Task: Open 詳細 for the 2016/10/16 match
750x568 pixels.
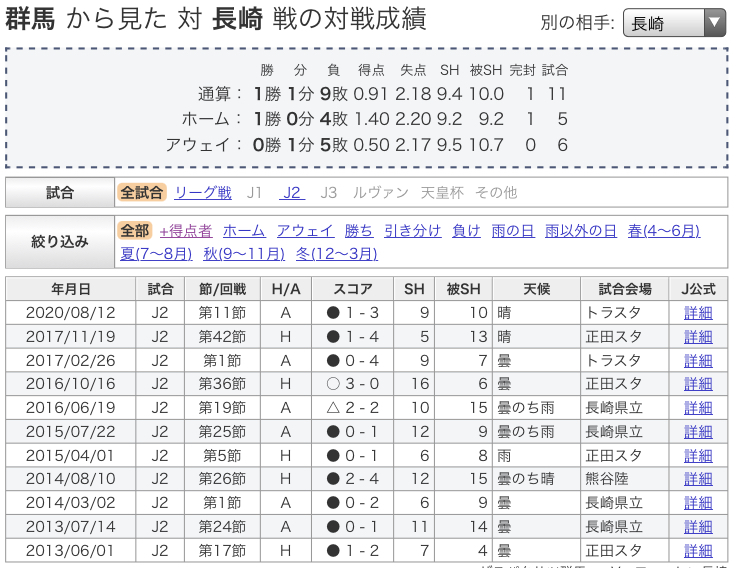Action: tap(698, 384)
